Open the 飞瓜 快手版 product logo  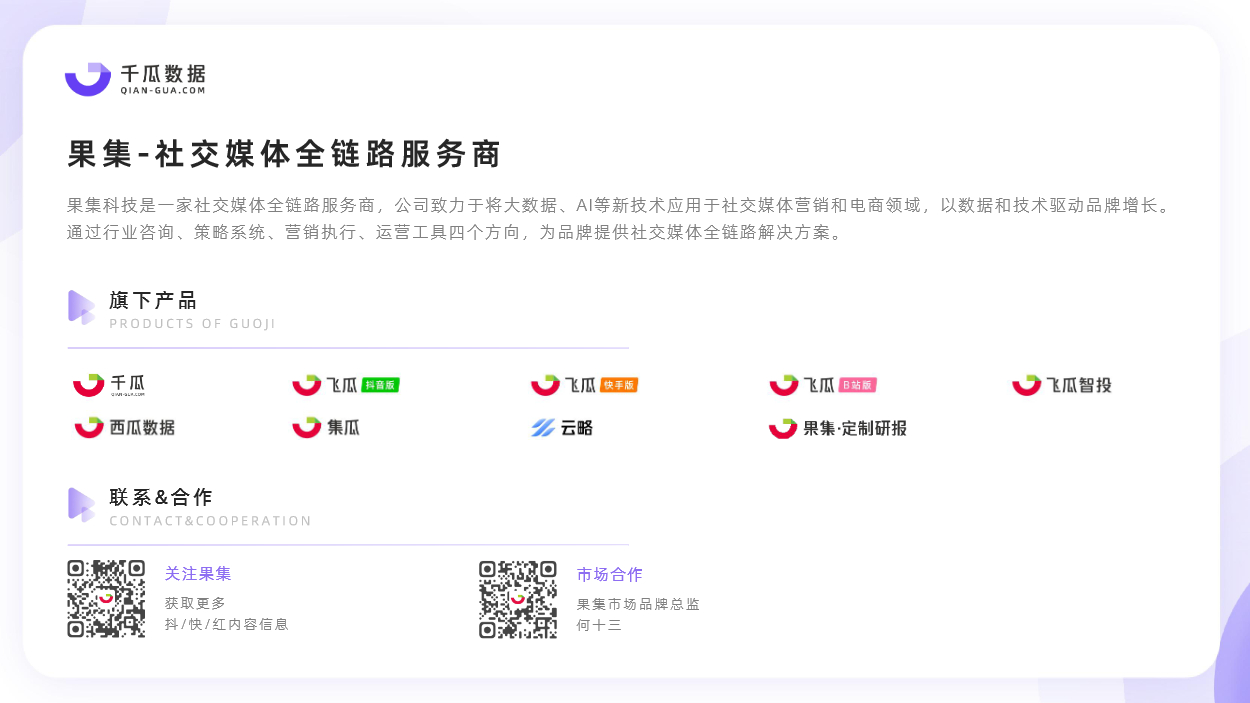pyautogui.click(x=584, y=385)
